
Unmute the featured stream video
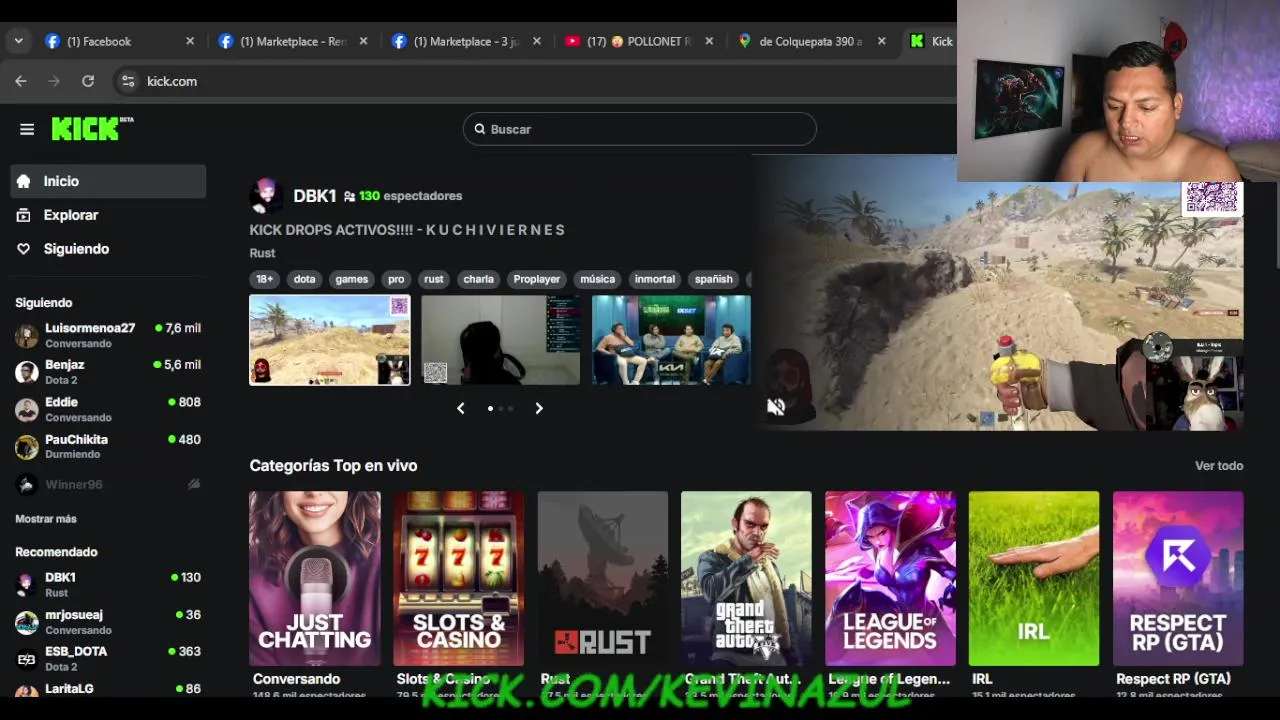[776, 406]
